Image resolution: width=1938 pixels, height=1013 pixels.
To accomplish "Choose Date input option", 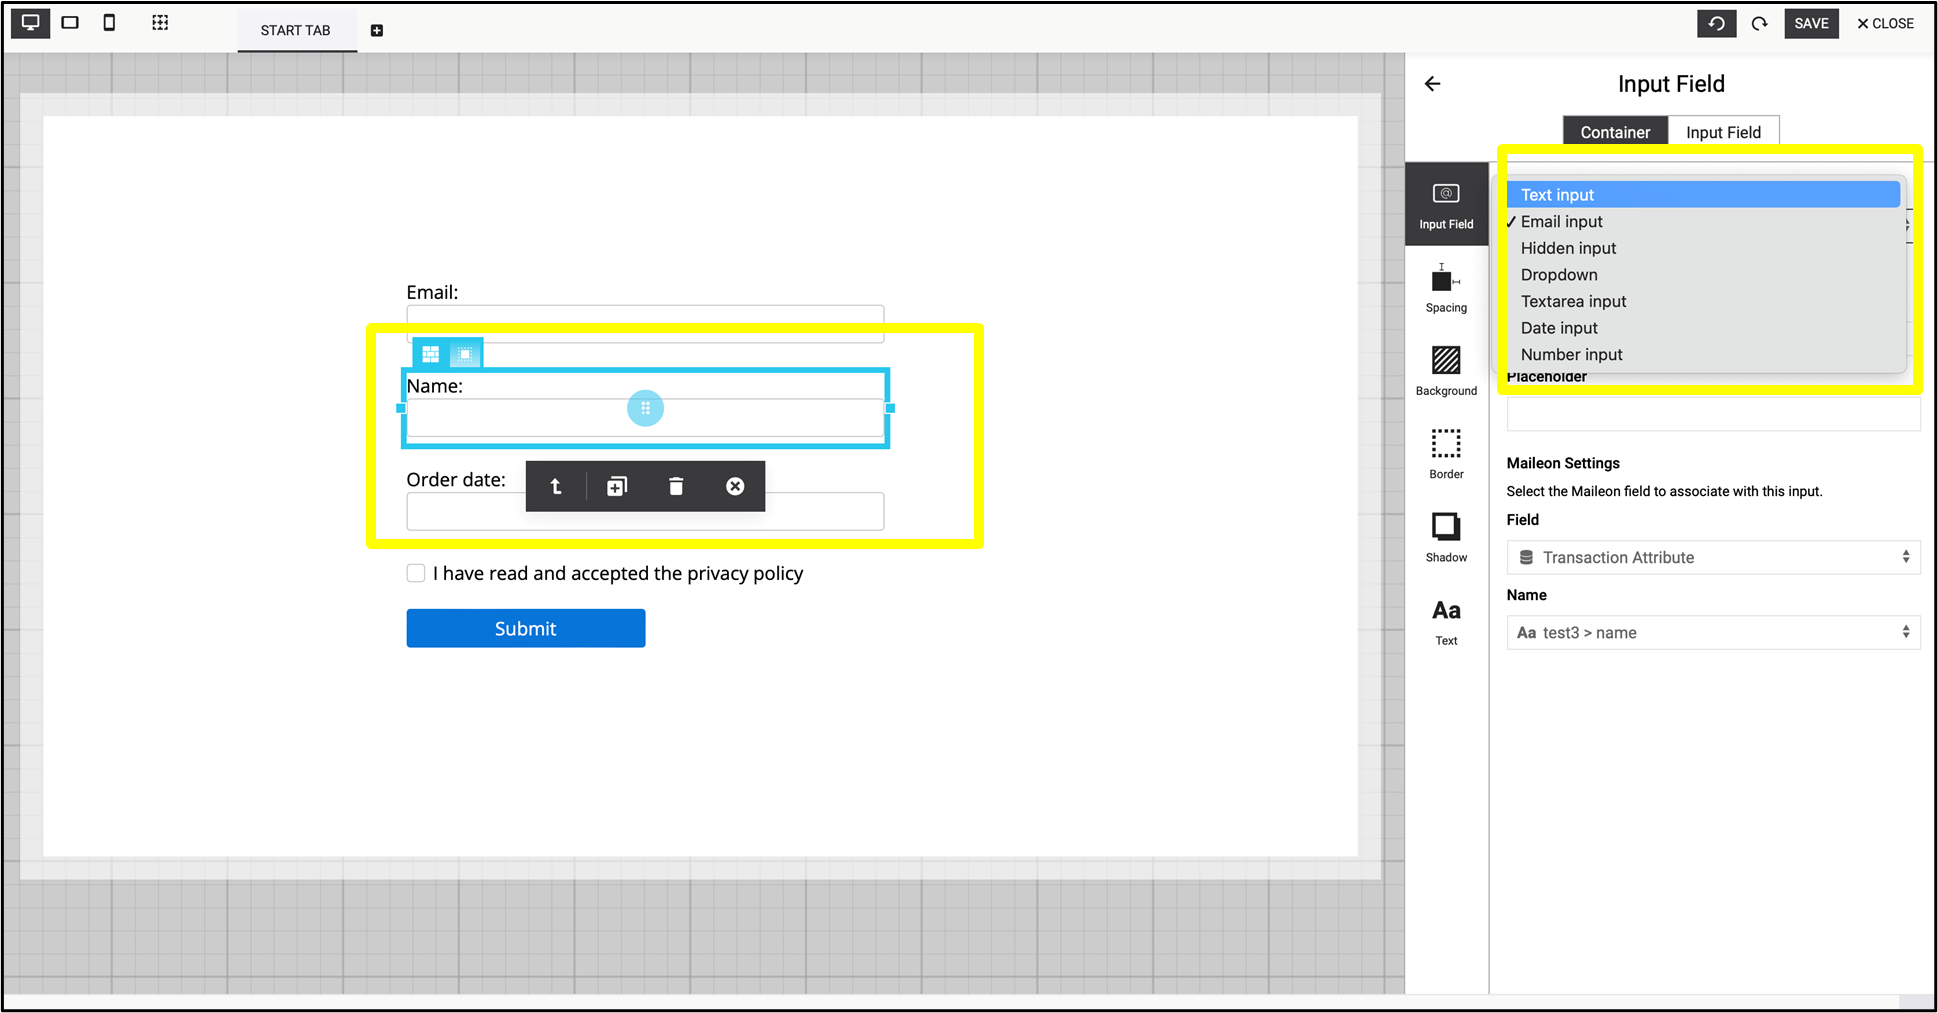I will point(1703,328).
